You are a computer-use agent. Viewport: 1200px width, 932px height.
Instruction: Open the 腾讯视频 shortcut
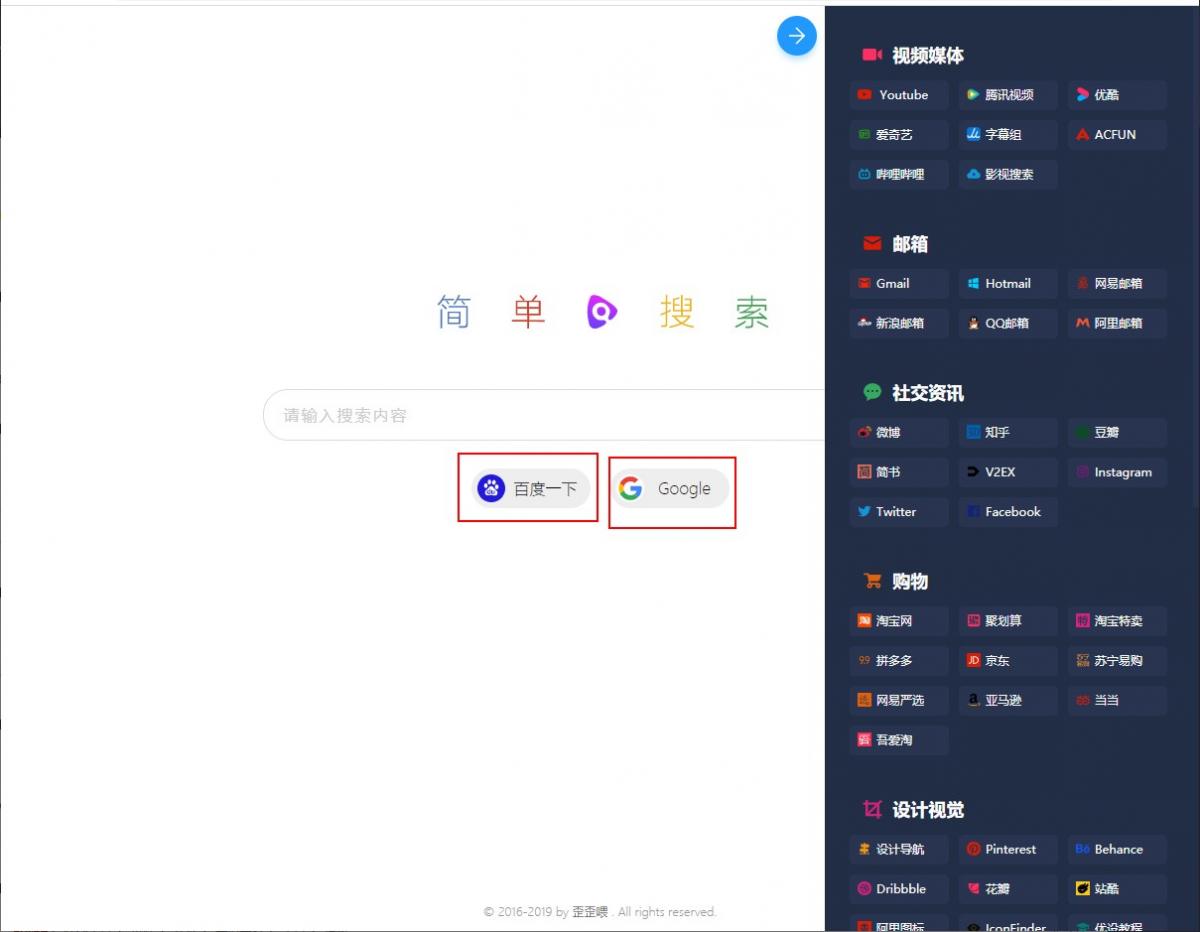click(x=1008, y=95)
